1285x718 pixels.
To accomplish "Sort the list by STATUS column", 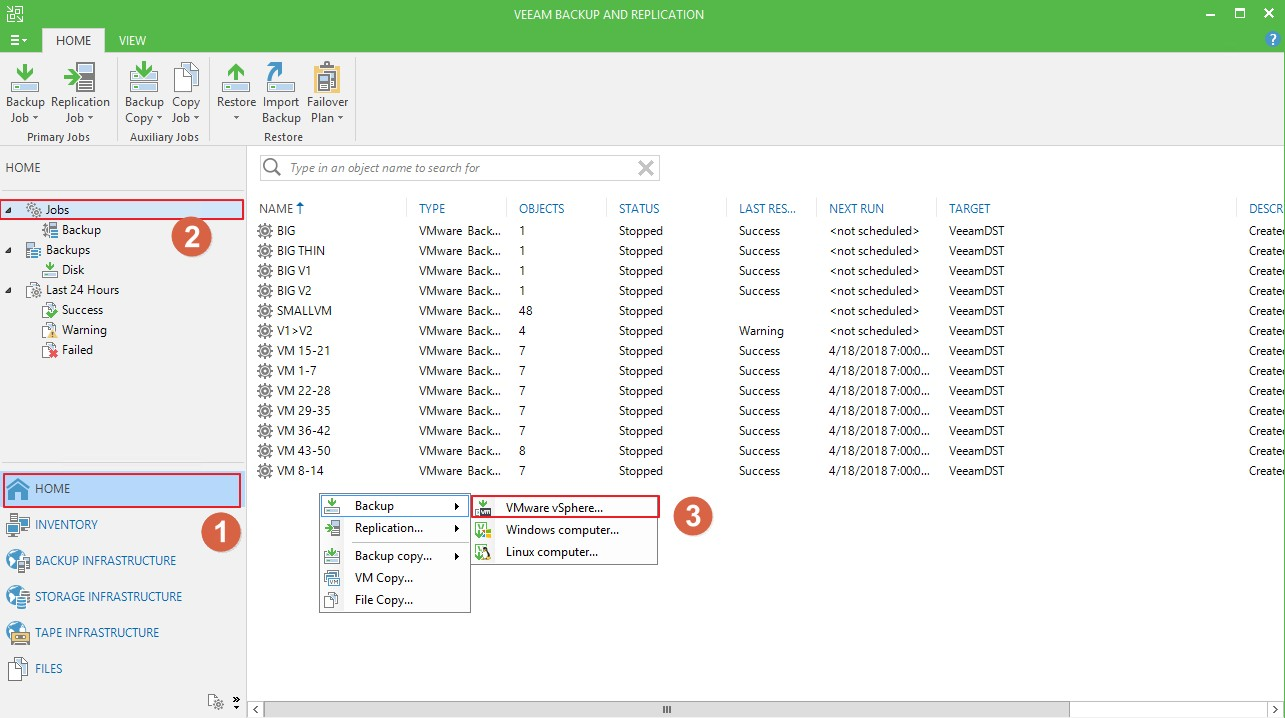I will (639, 209).
